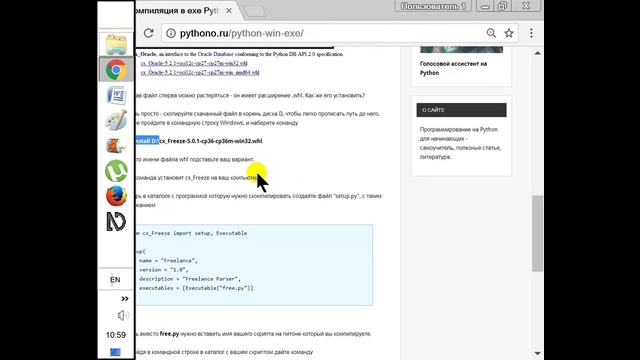Click the code line name = "Freelance"
This screenshot has height=360, width=640.
click(168, 260)
